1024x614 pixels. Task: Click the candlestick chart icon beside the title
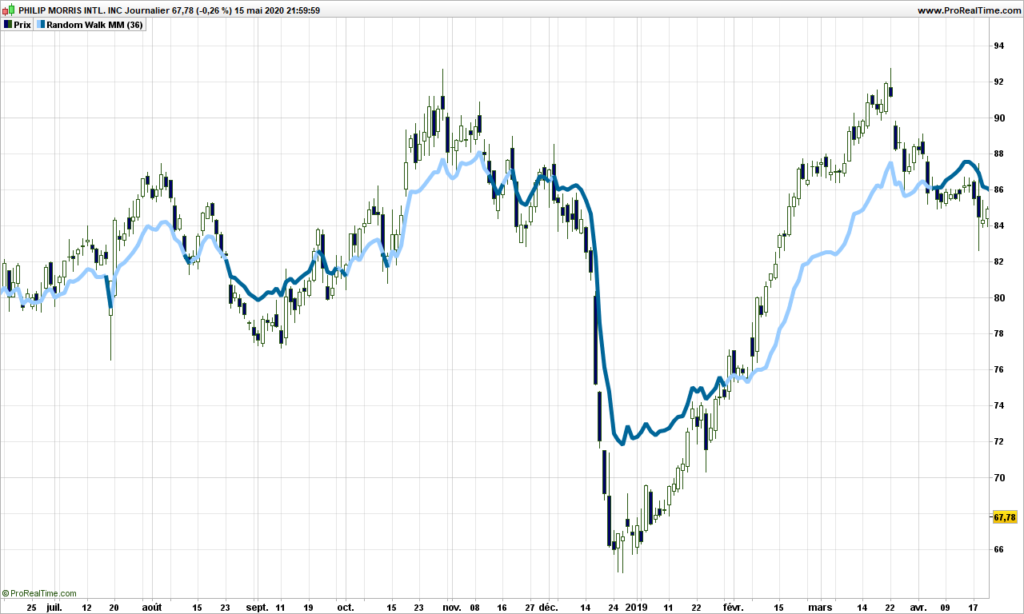coord(8,10)
